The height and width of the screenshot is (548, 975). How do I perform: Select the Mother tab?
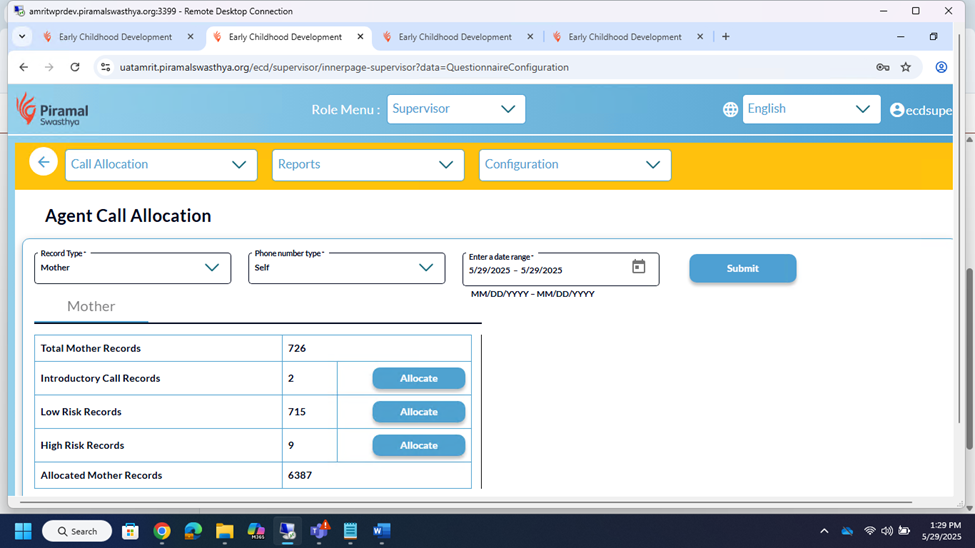pyautogui.click(x=91, y=307)
